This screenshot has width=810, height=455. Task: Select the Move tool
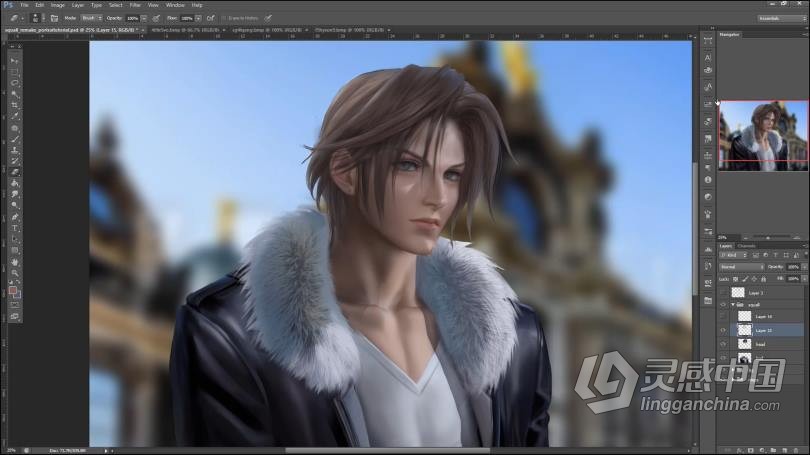click(14, 60)
